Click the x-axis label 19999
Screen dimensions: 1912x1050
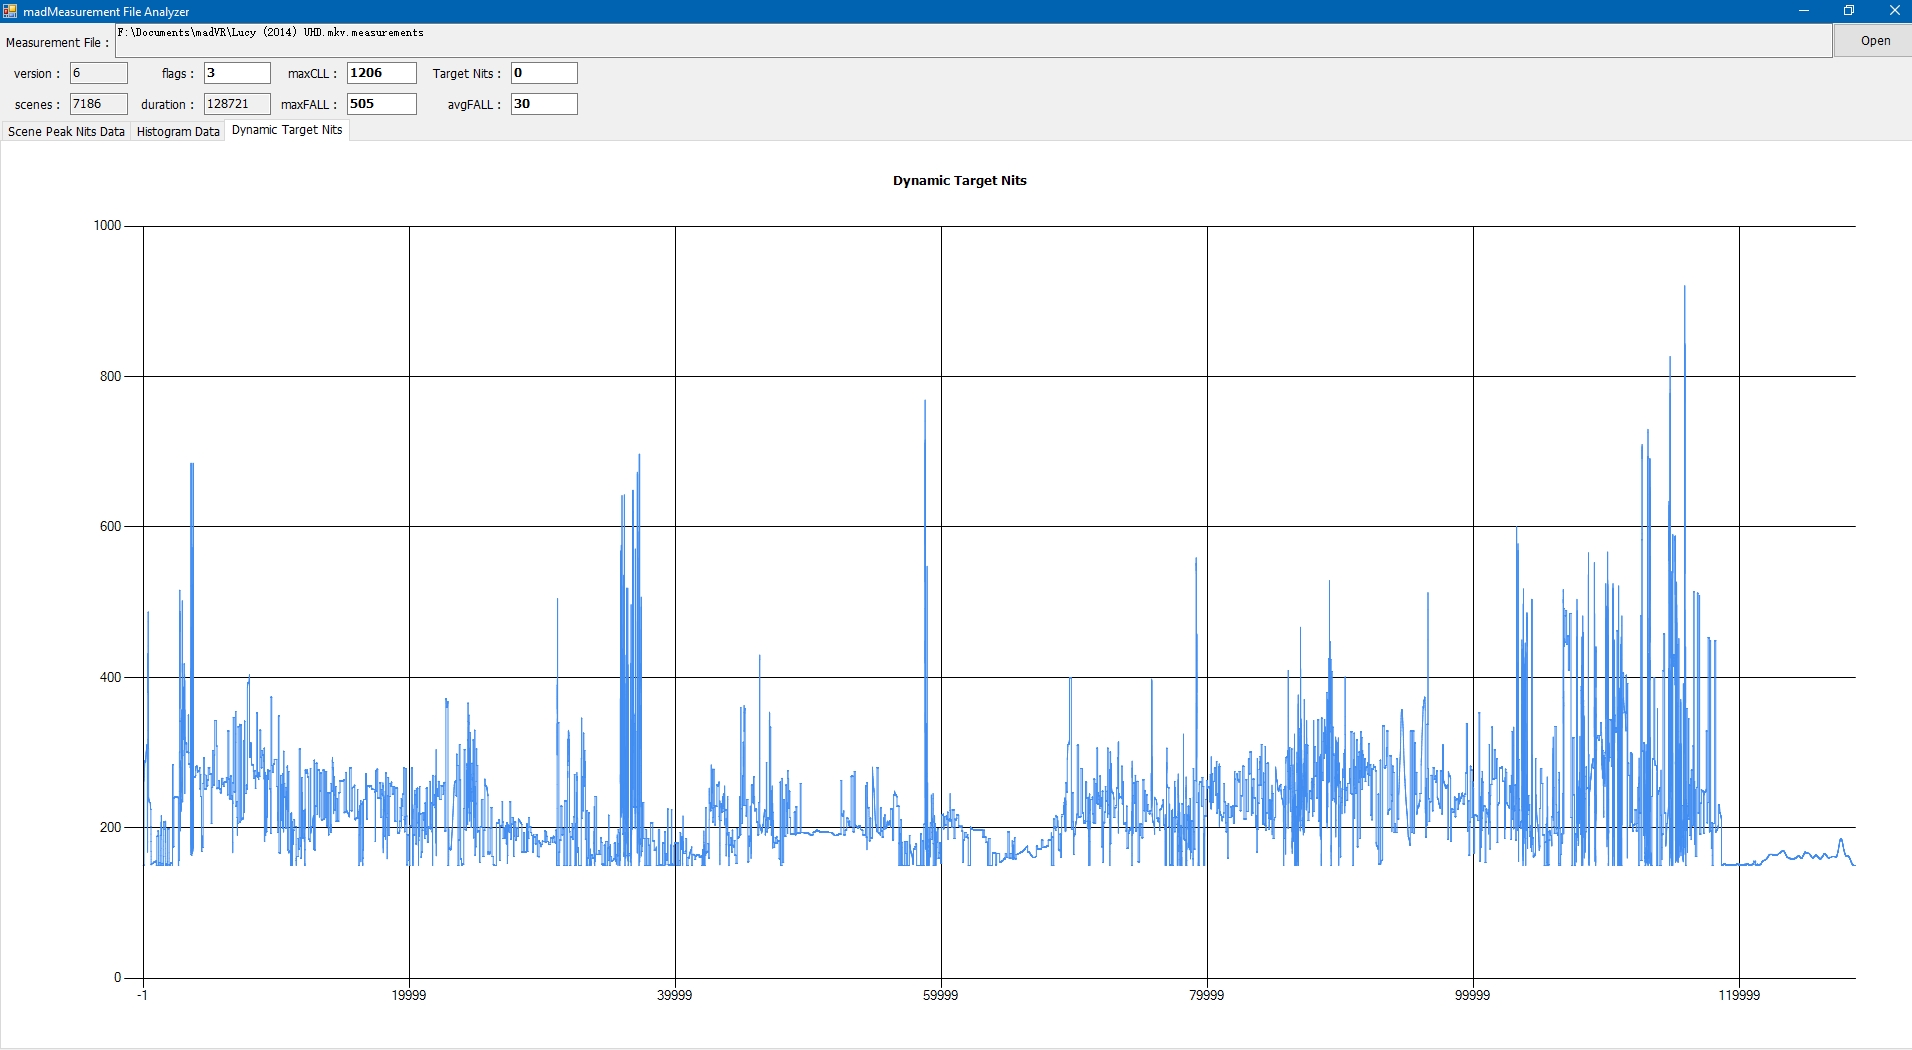pyautogui.click(x=408, y=995)
